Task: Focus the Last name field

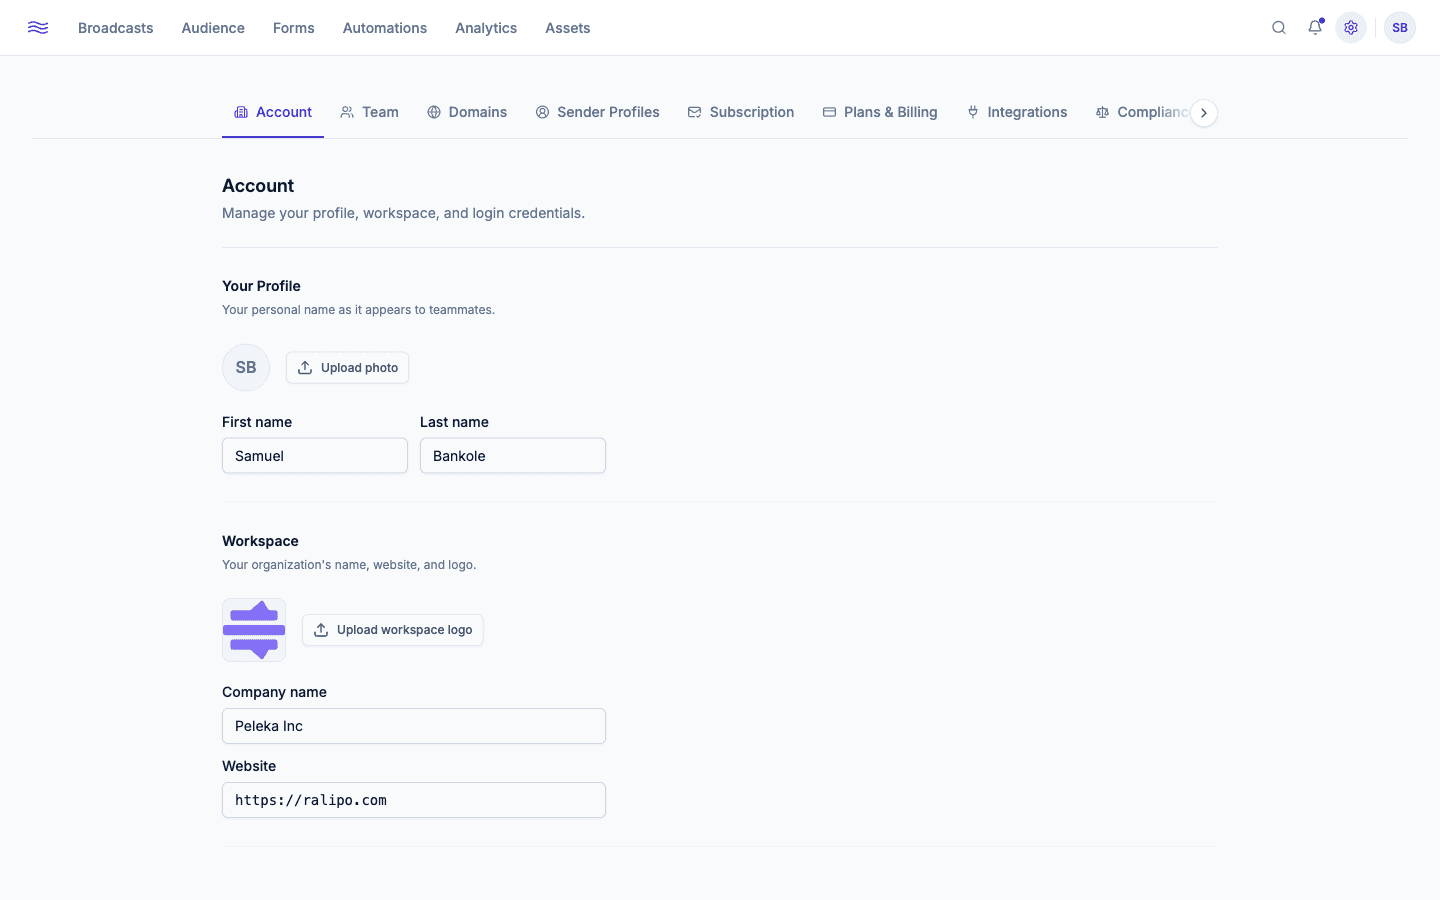Action: (513, 456)
